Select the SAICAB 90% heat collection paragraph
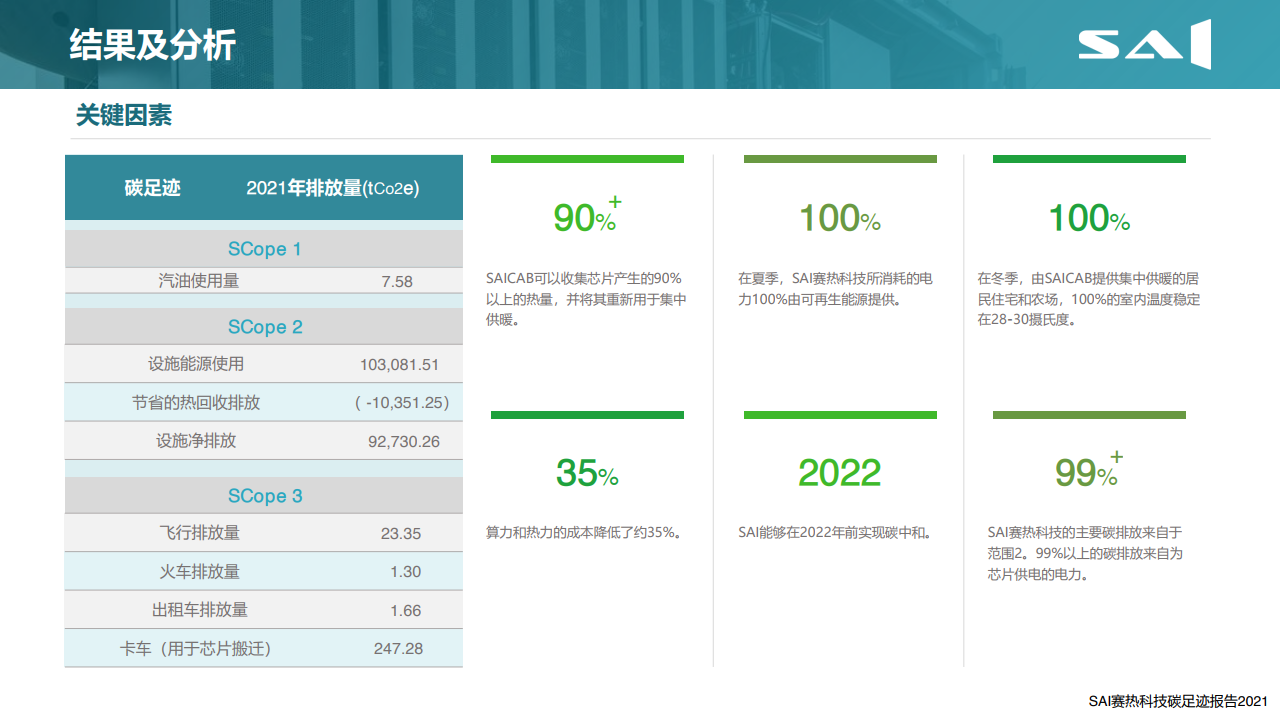The image size is (1280, 720). [x=586, y=299]
